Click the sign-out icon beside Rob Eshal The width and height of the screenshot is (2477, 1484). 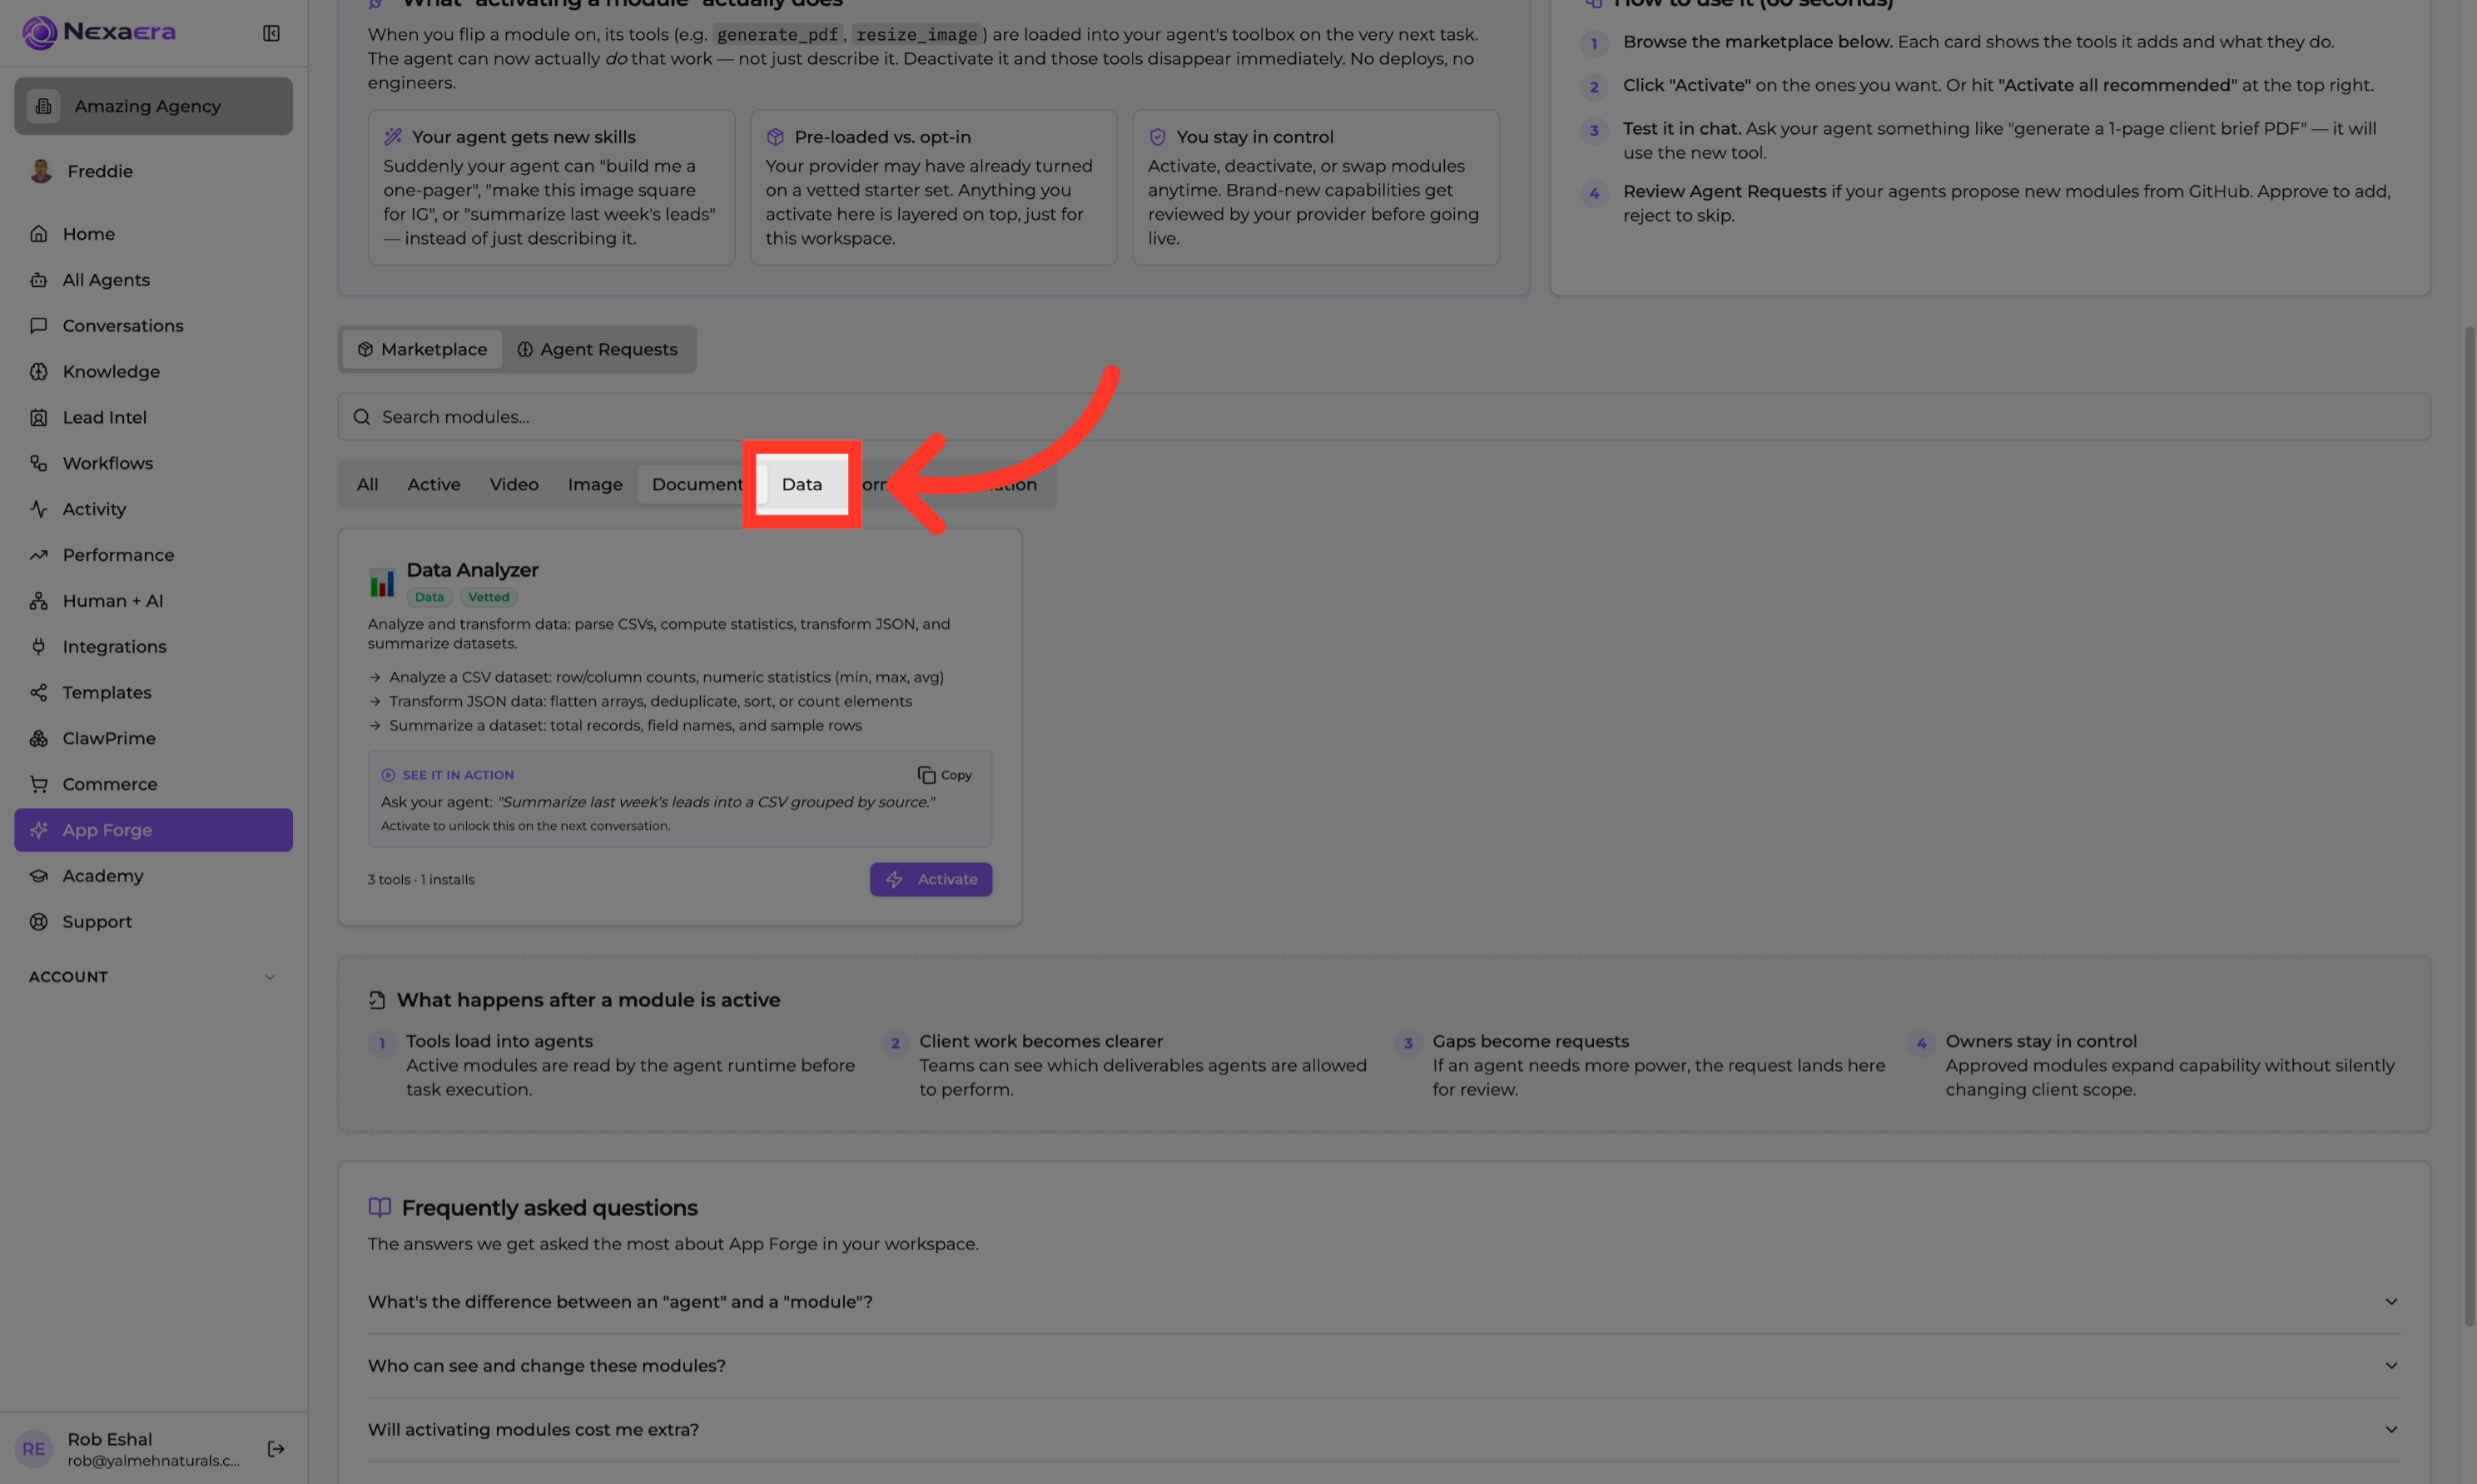tap(276, 1449)
